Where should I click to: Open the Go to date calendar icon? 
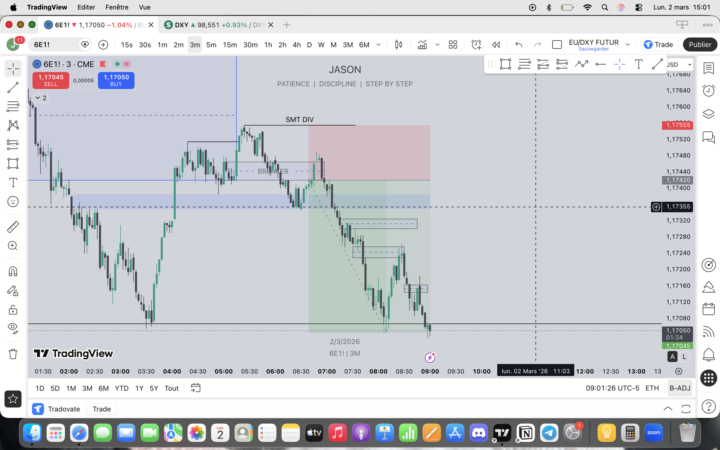pyautogui.click(x=196, y=388)
